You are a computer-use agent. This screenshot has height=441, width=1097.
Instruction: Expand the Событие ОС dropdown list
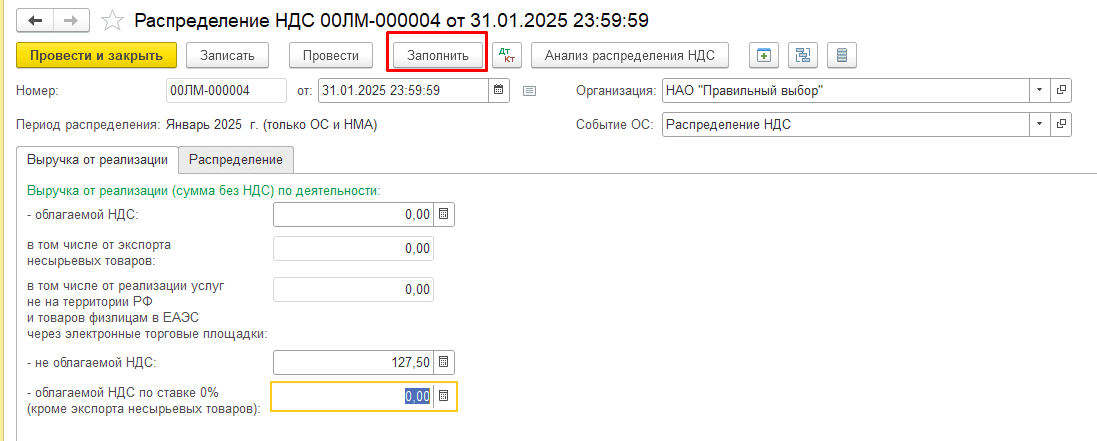[x=1040, y=125]
